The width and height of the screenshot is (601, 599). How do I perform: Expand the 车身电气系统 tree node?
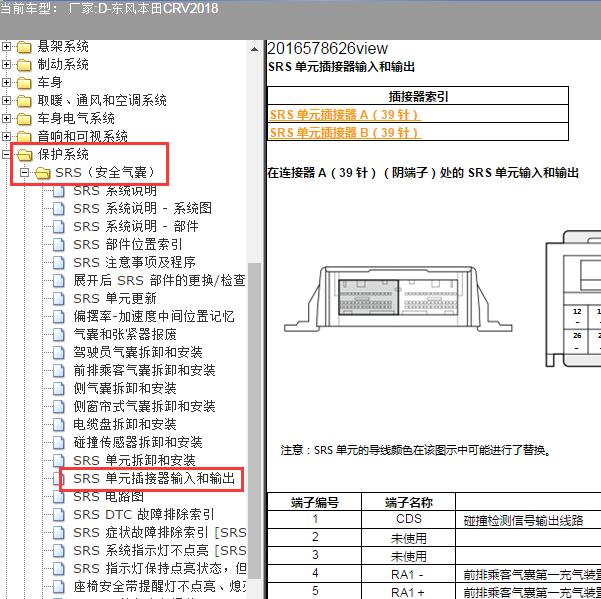coord(6,118)
